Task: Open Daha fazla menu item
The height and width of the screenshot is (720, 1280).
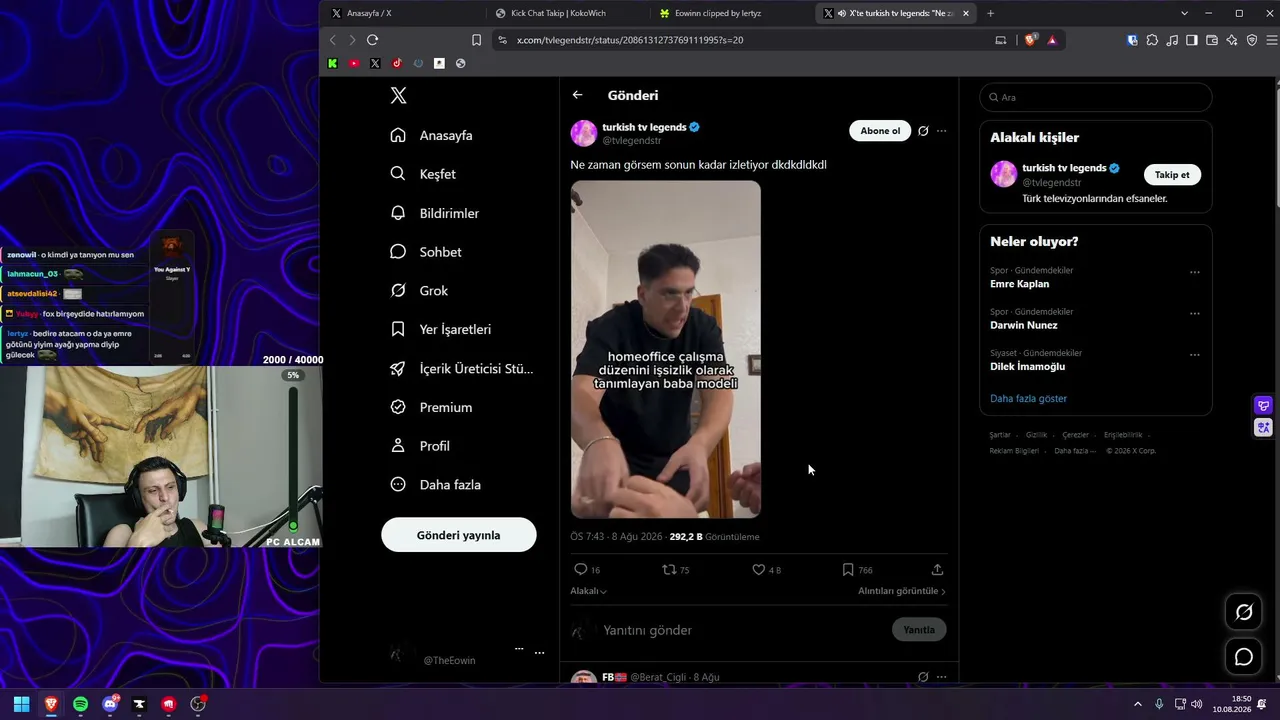Action: point(436,485)
